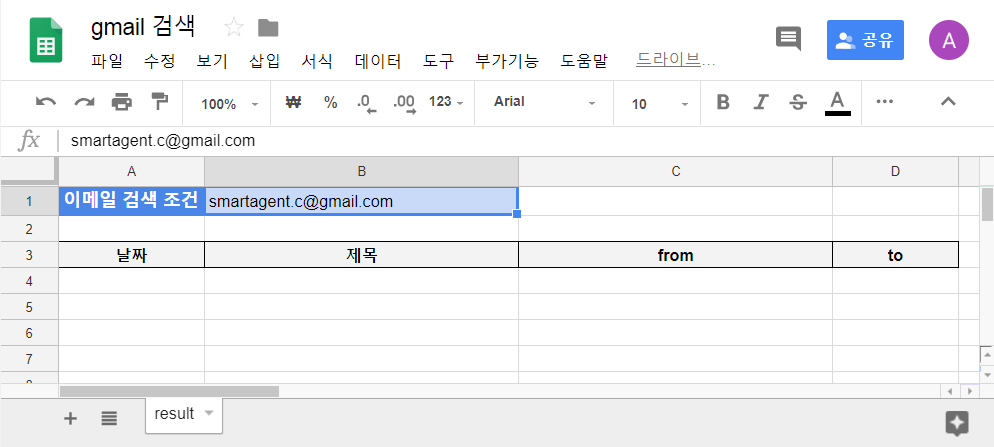The width and height of the screenshot is (994, 447).
Task: Select row 1 header
Action: (29, 202)
